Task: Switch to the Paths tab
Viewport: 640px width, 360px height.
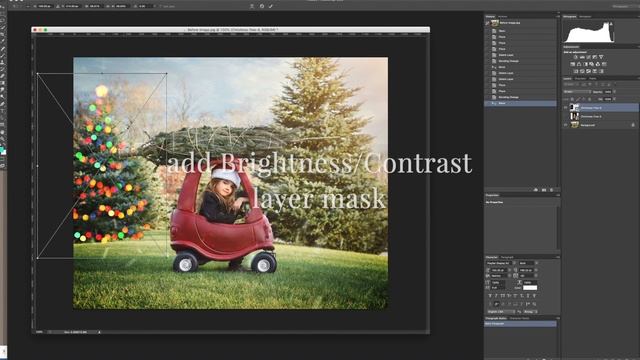Action: click(593, 78)
